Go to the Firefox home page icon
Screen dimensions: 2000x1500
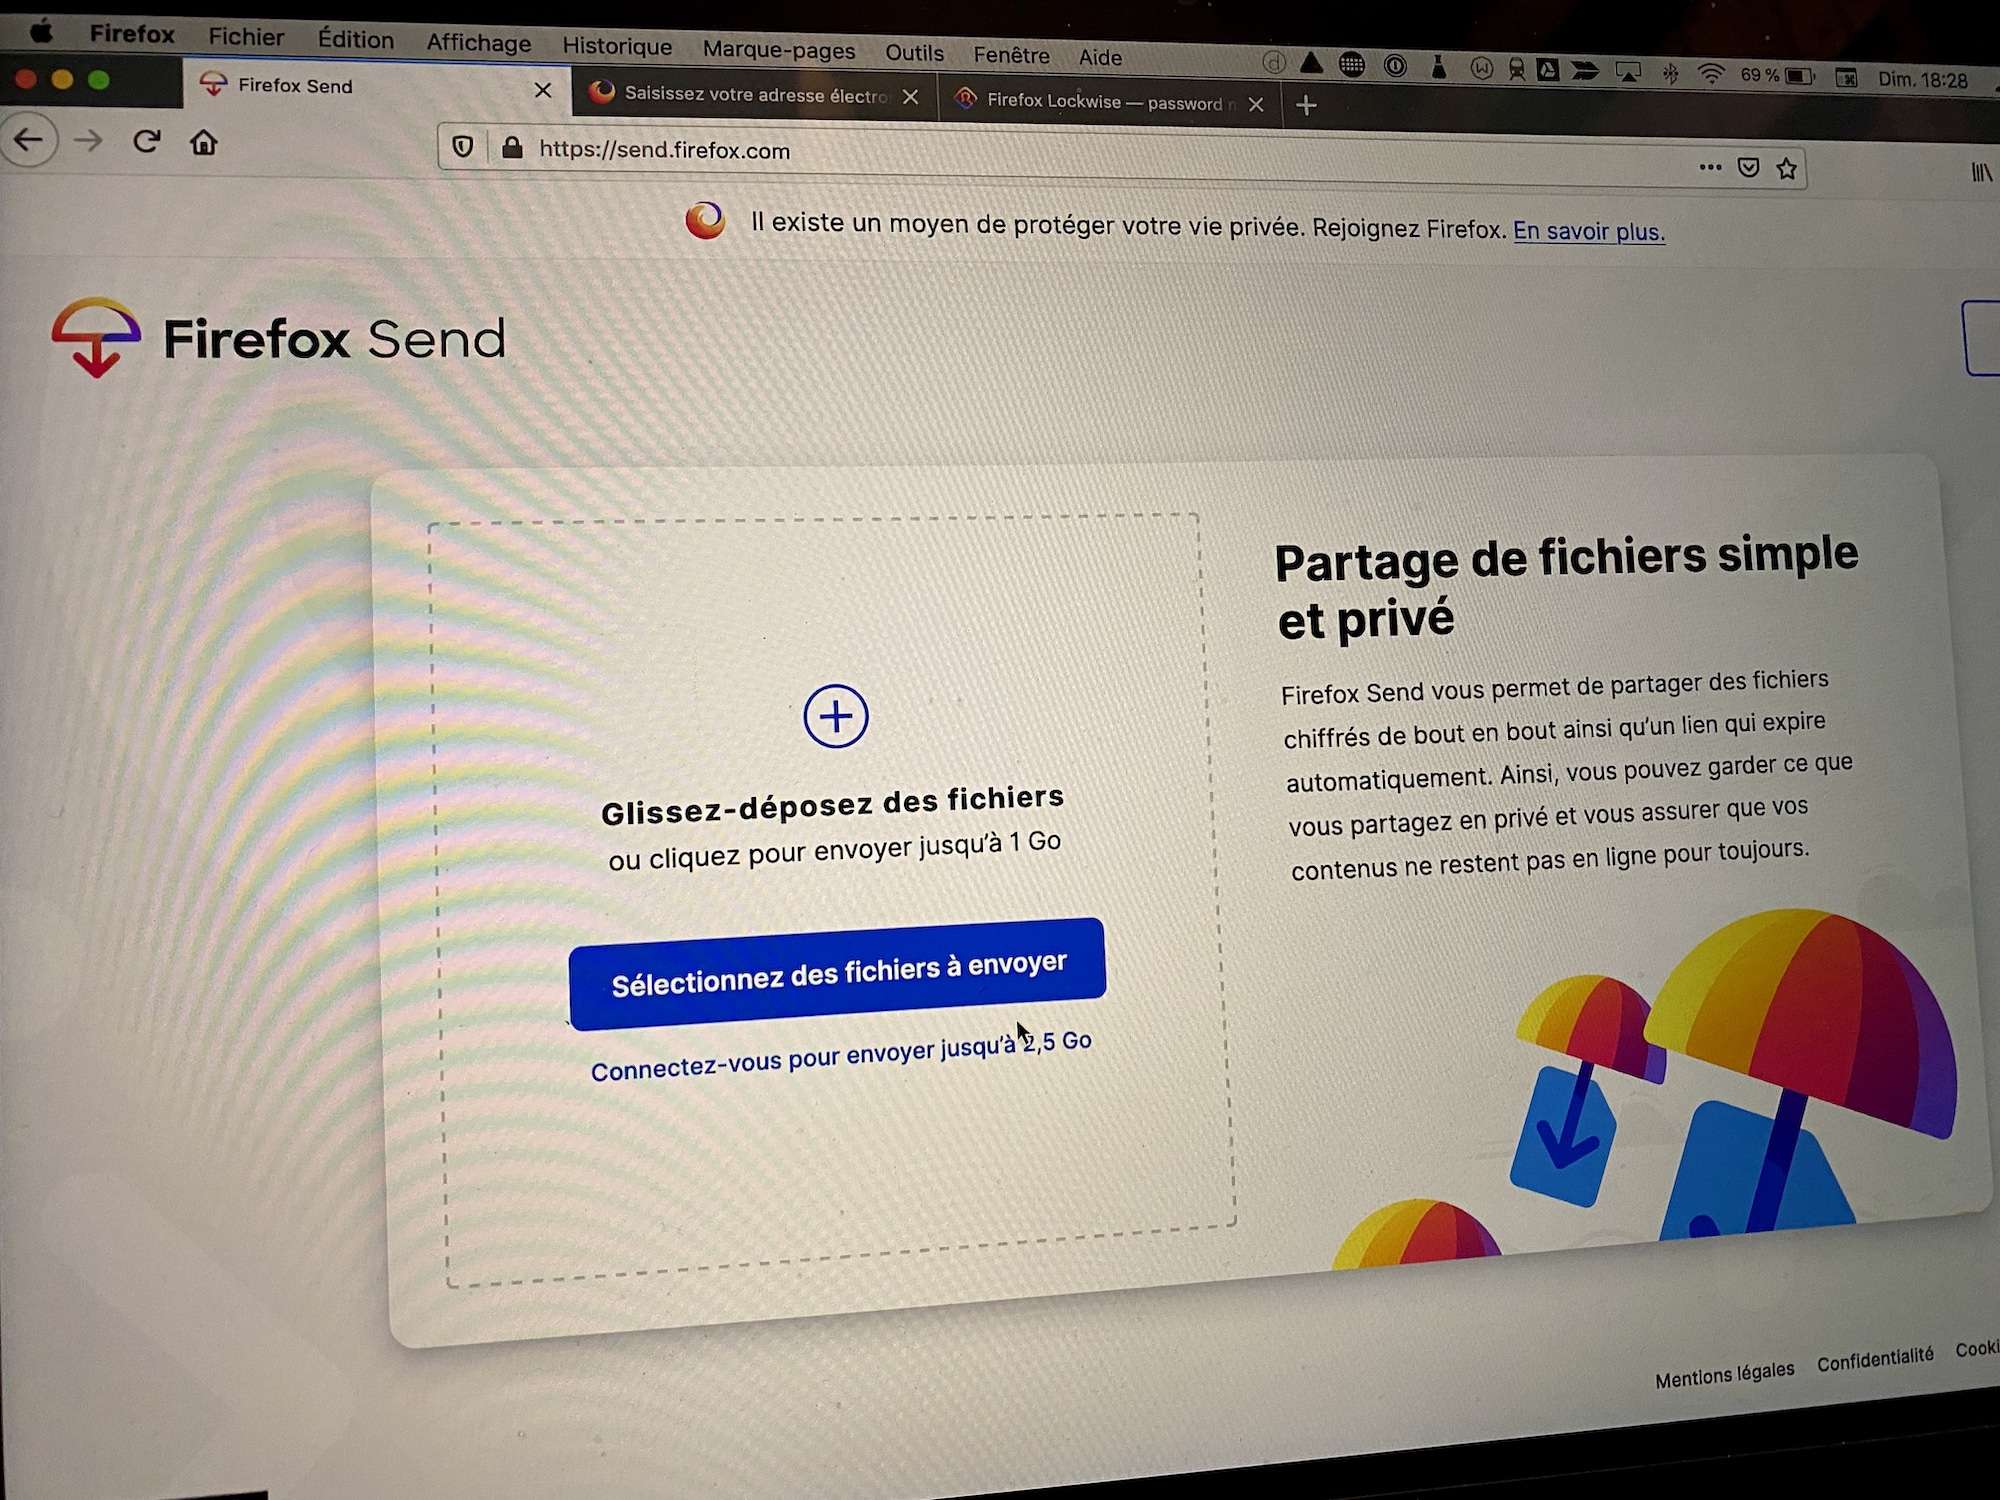click(204, 142)
